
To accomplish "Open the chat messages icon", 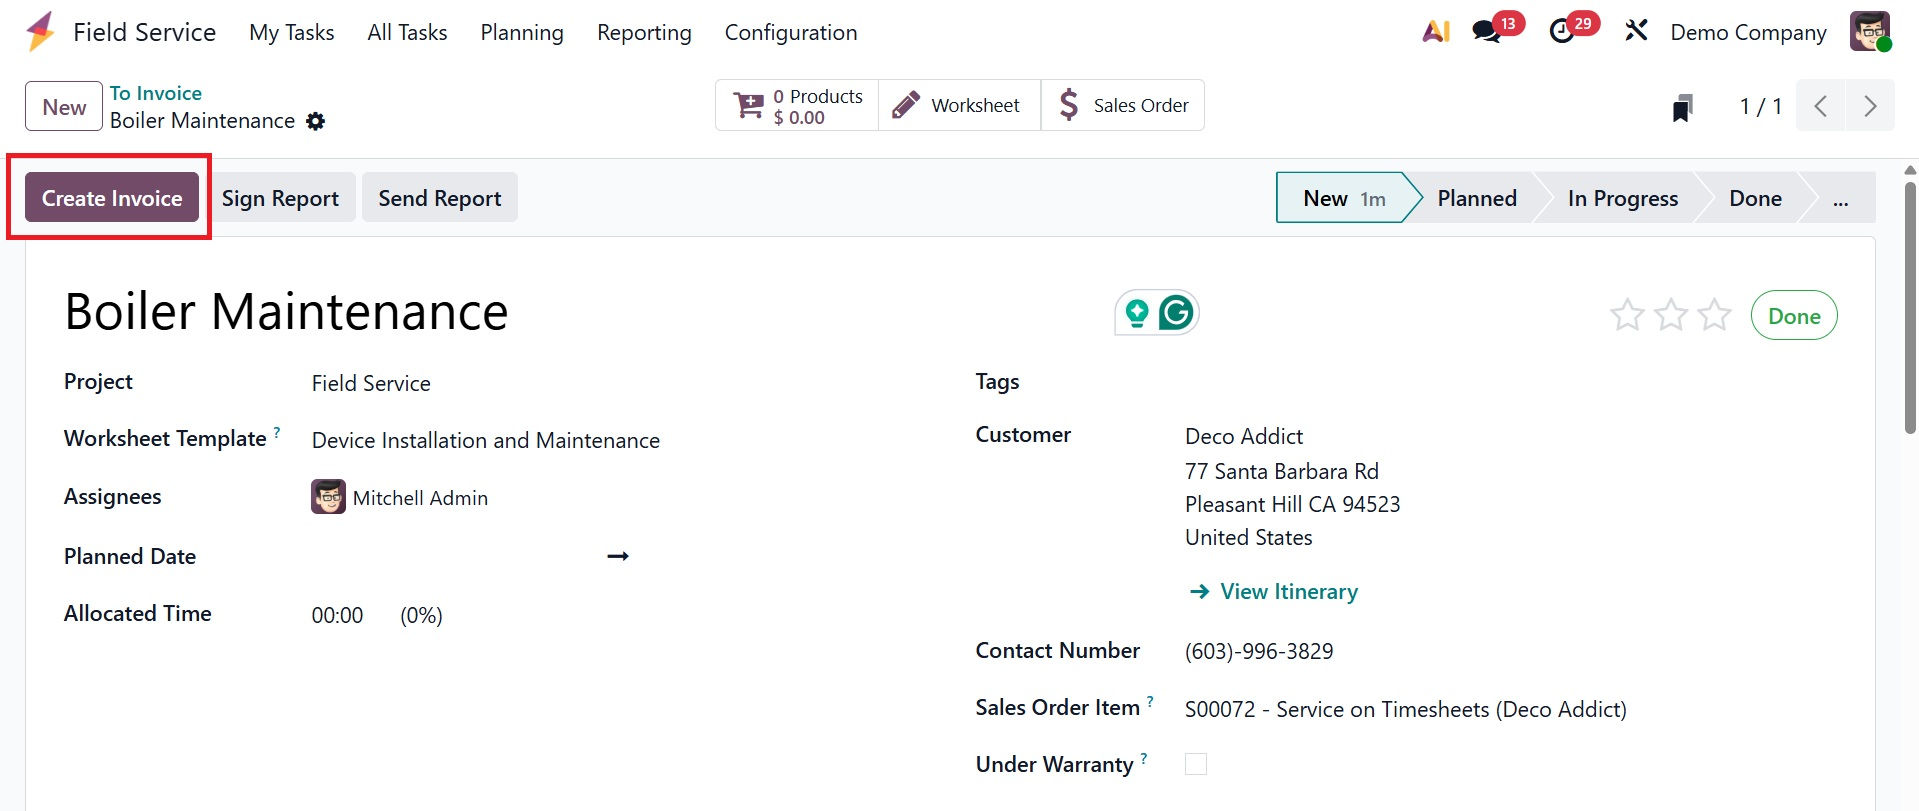I will click(x=1486, y=32).
